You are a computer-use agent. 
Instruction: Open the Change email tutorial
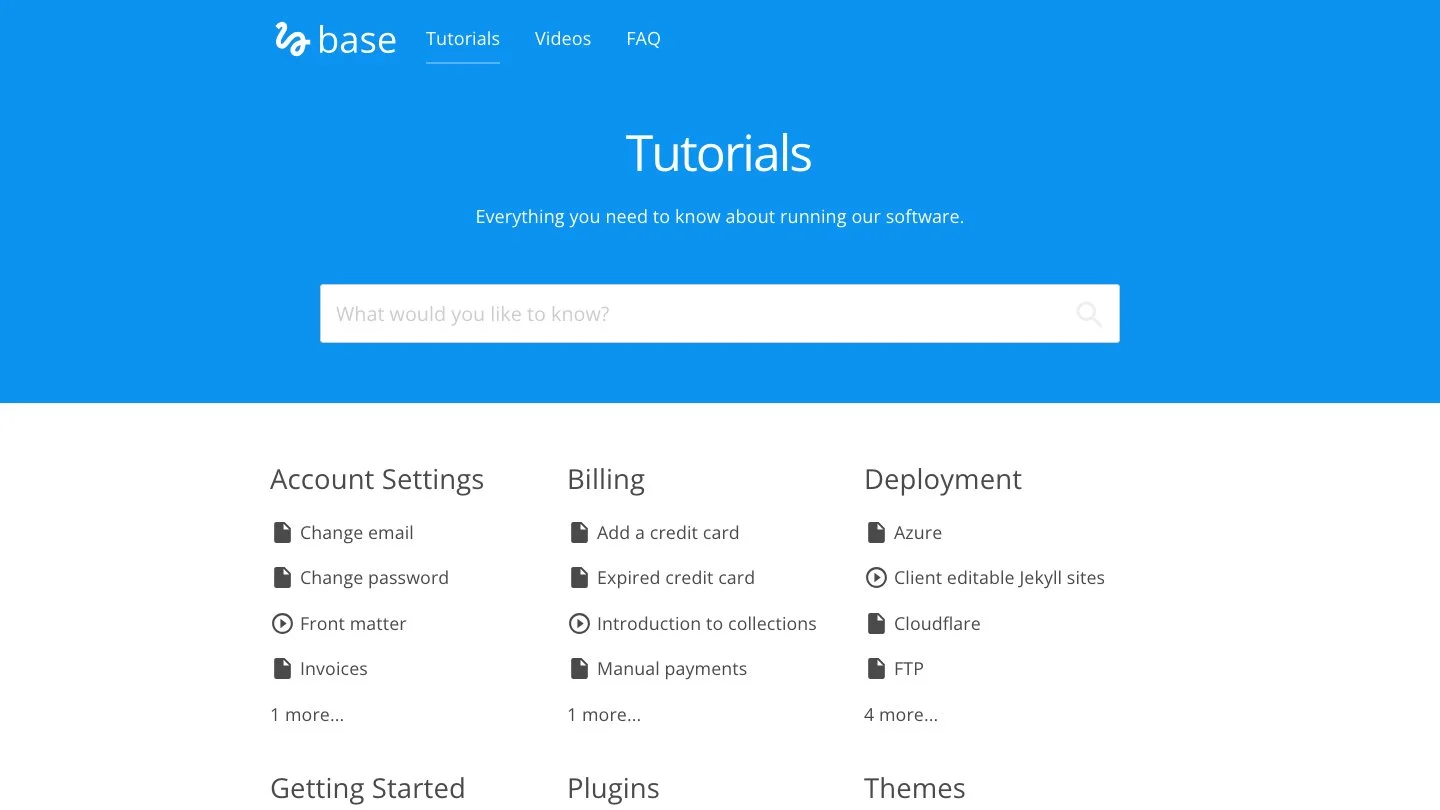[x=357, y=533]
